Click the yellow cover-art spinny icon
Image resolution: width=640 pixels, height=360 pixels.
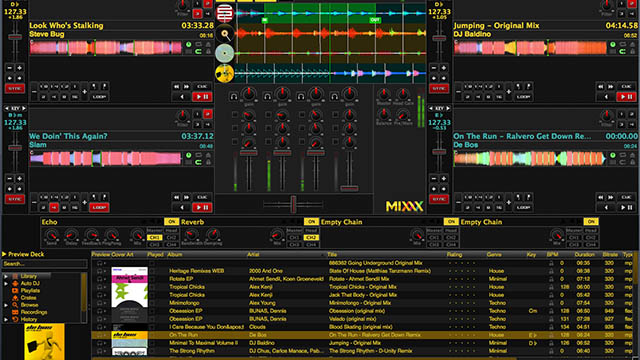[224, 73]
